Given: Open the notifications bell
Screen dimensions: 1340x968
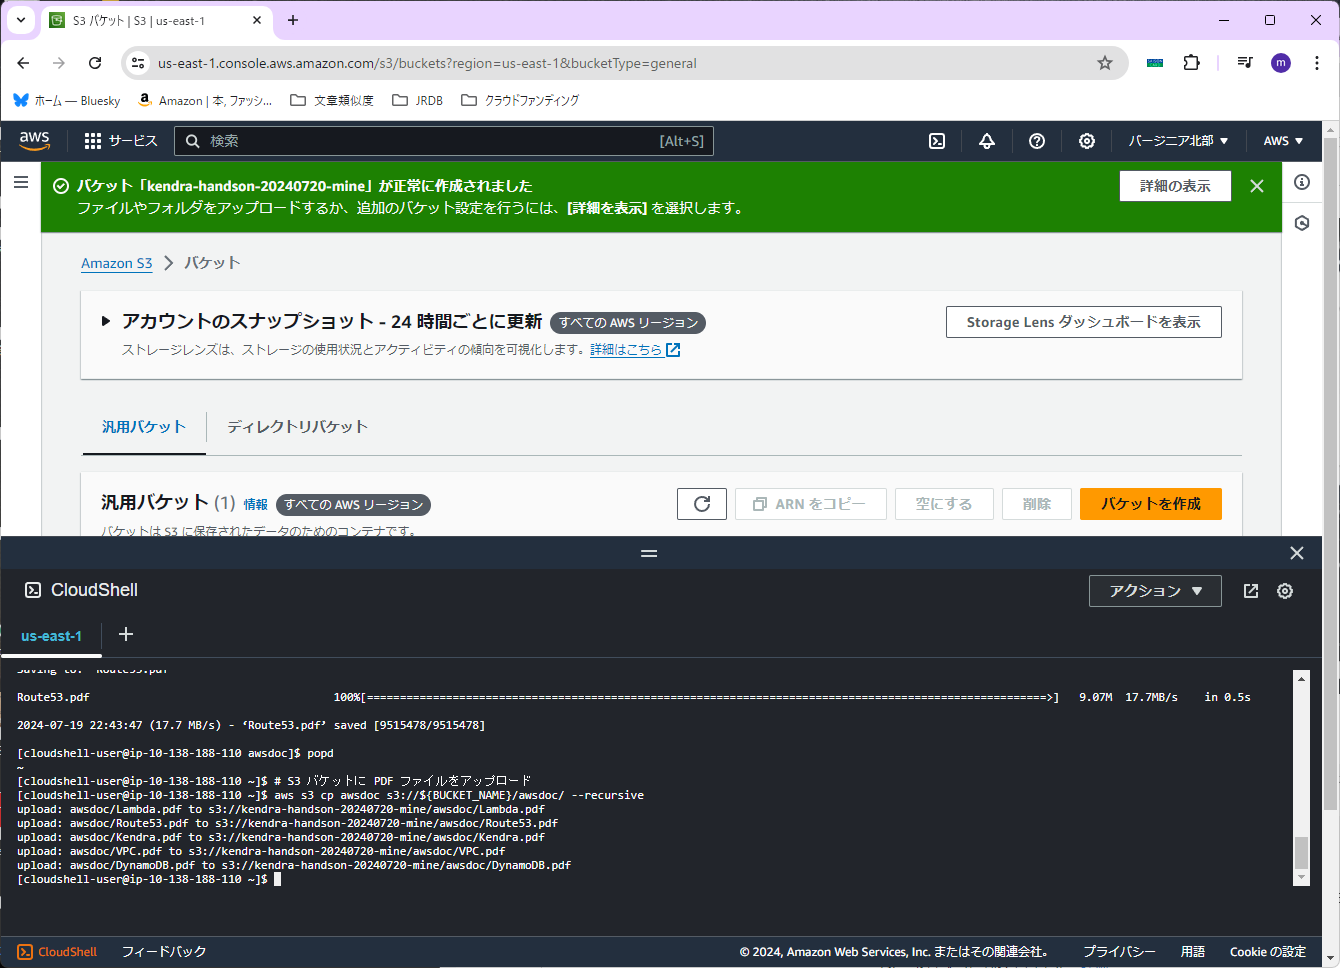Looking at the screenshot, I should click(987, 141).
